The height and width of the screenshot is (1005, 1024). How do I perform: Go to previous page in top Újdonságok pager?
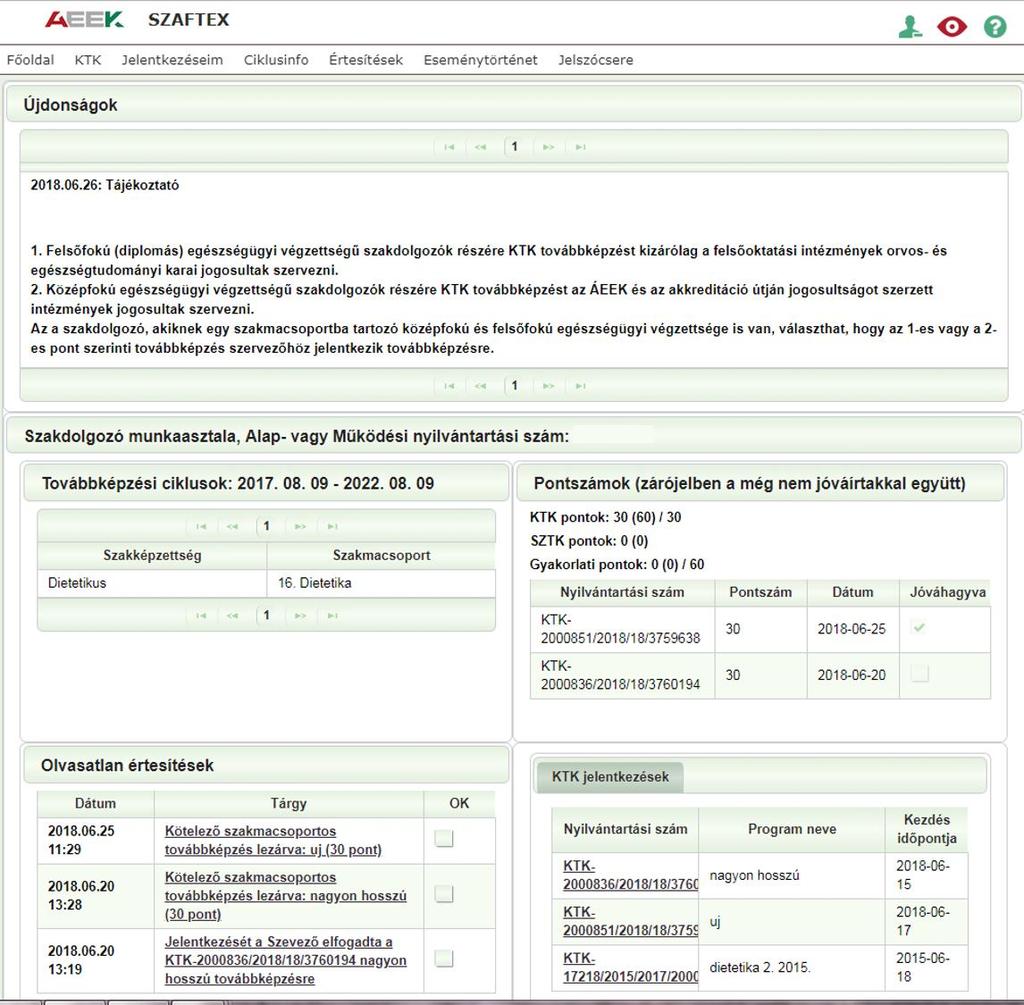(x=481, y=147)
